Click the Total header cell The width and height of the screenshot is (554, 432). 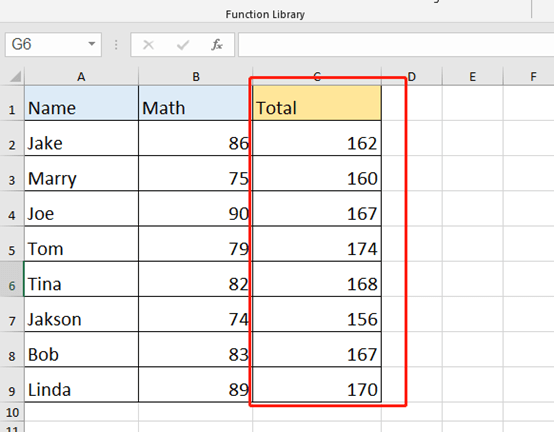point(317,103)
